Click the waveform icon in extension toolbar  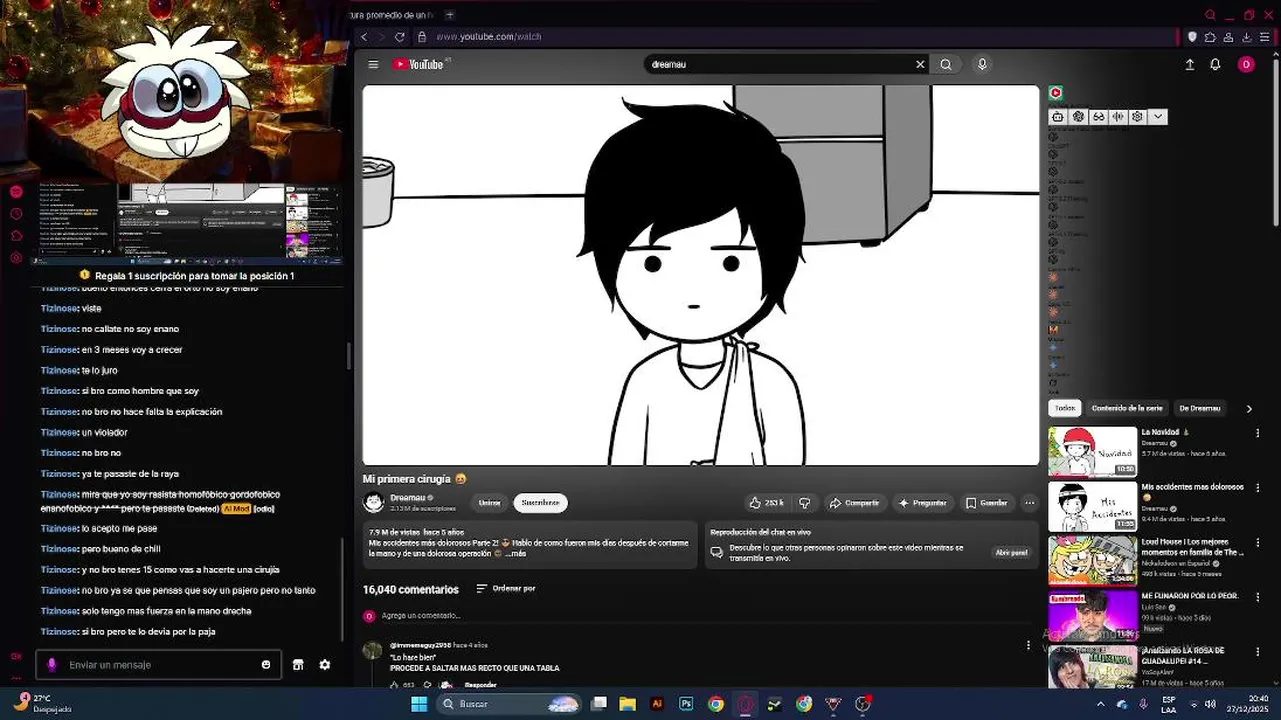pyautogui.click(x=1118, y=117)
